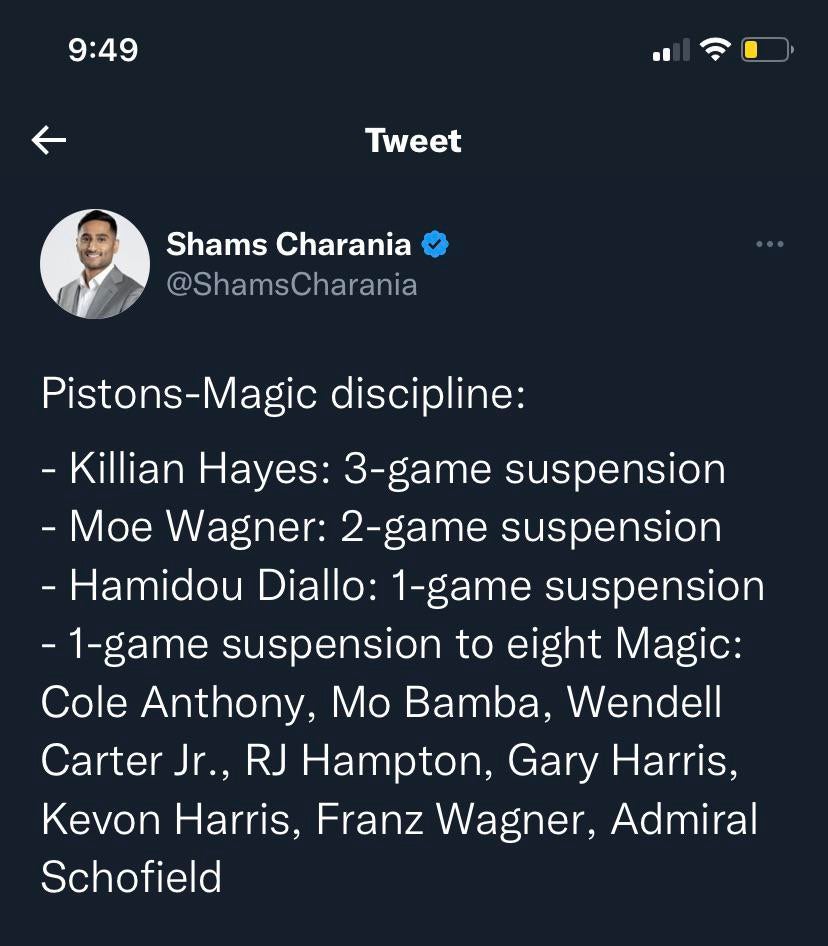Tap the word Schofield in the tweet
This screenshot has height=946, width=828.
131,878
